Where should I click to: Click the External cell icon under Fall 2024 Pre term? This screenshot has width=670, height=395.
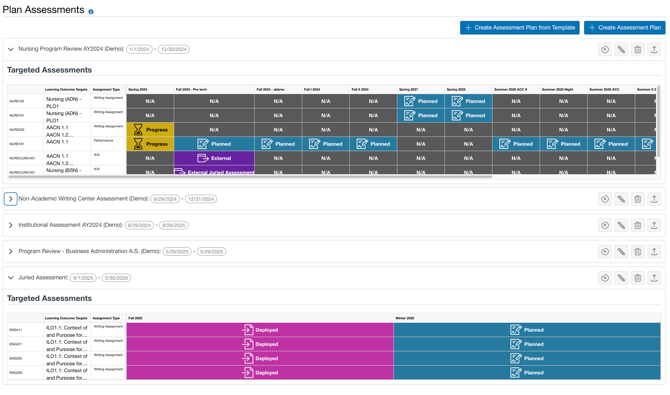tap(203, 158)
